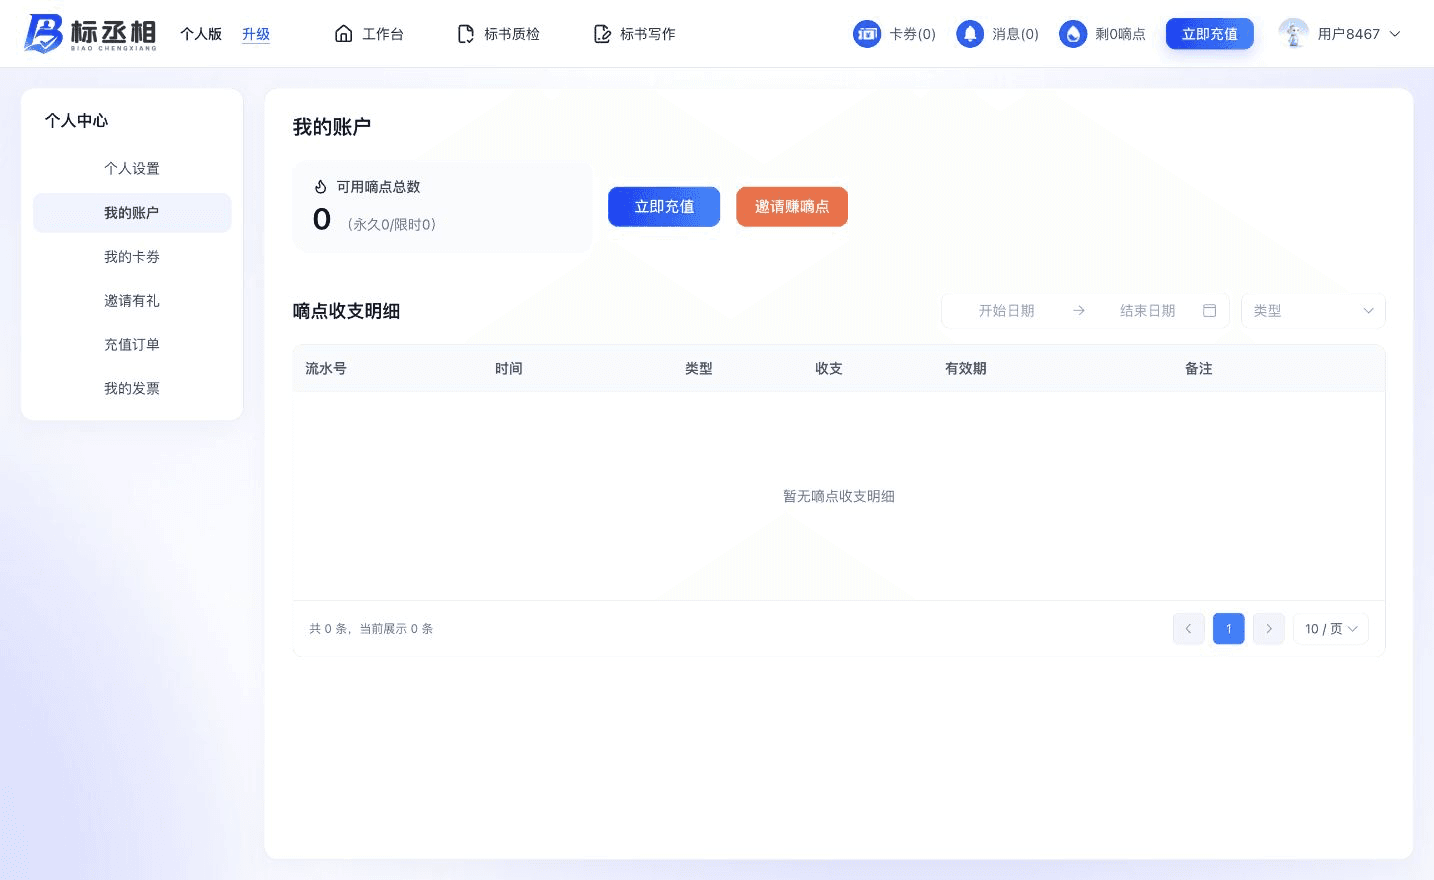This screenshot has width=1434, height=880.
Task: Click the droplet icon beside 剩0嘀点
Action: point(1073,34)
